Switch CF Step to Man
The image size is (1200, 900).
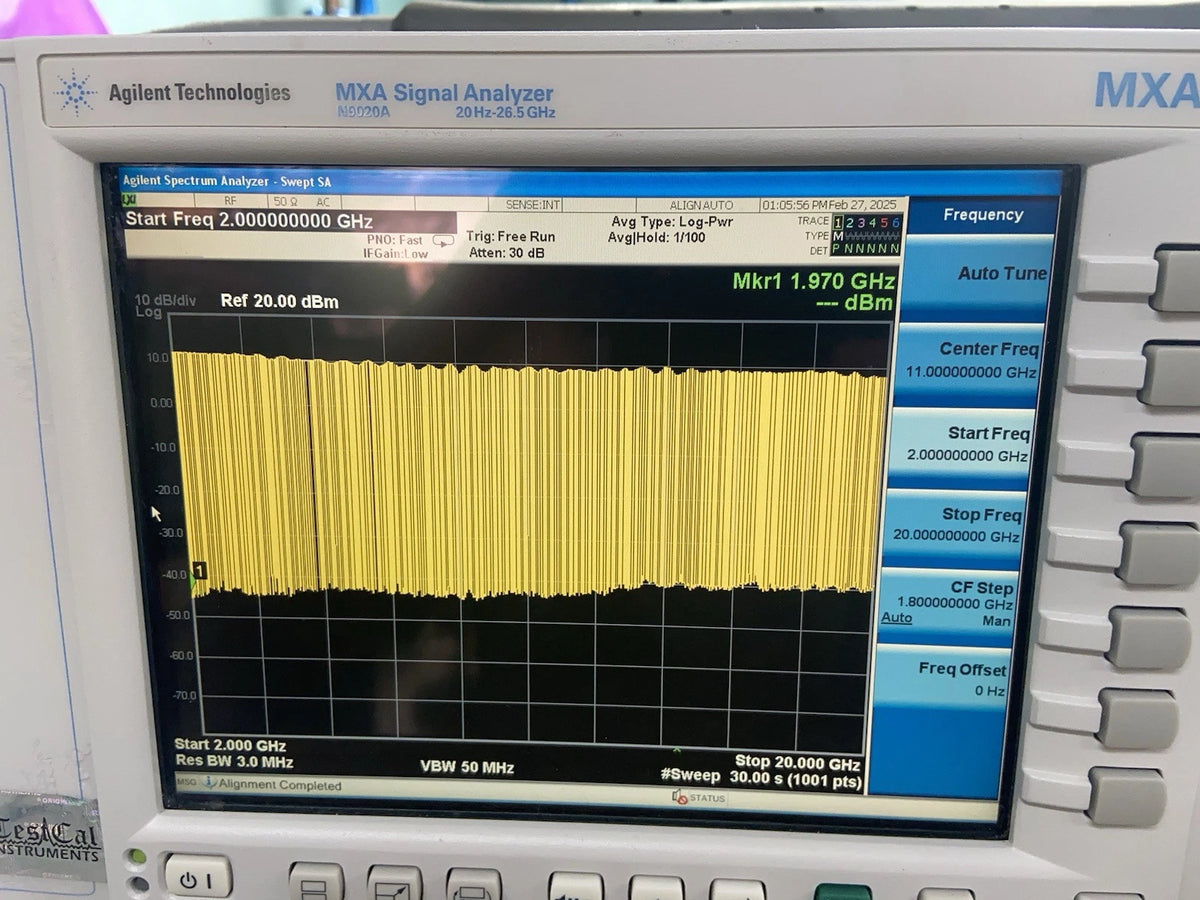click(996, 621)
